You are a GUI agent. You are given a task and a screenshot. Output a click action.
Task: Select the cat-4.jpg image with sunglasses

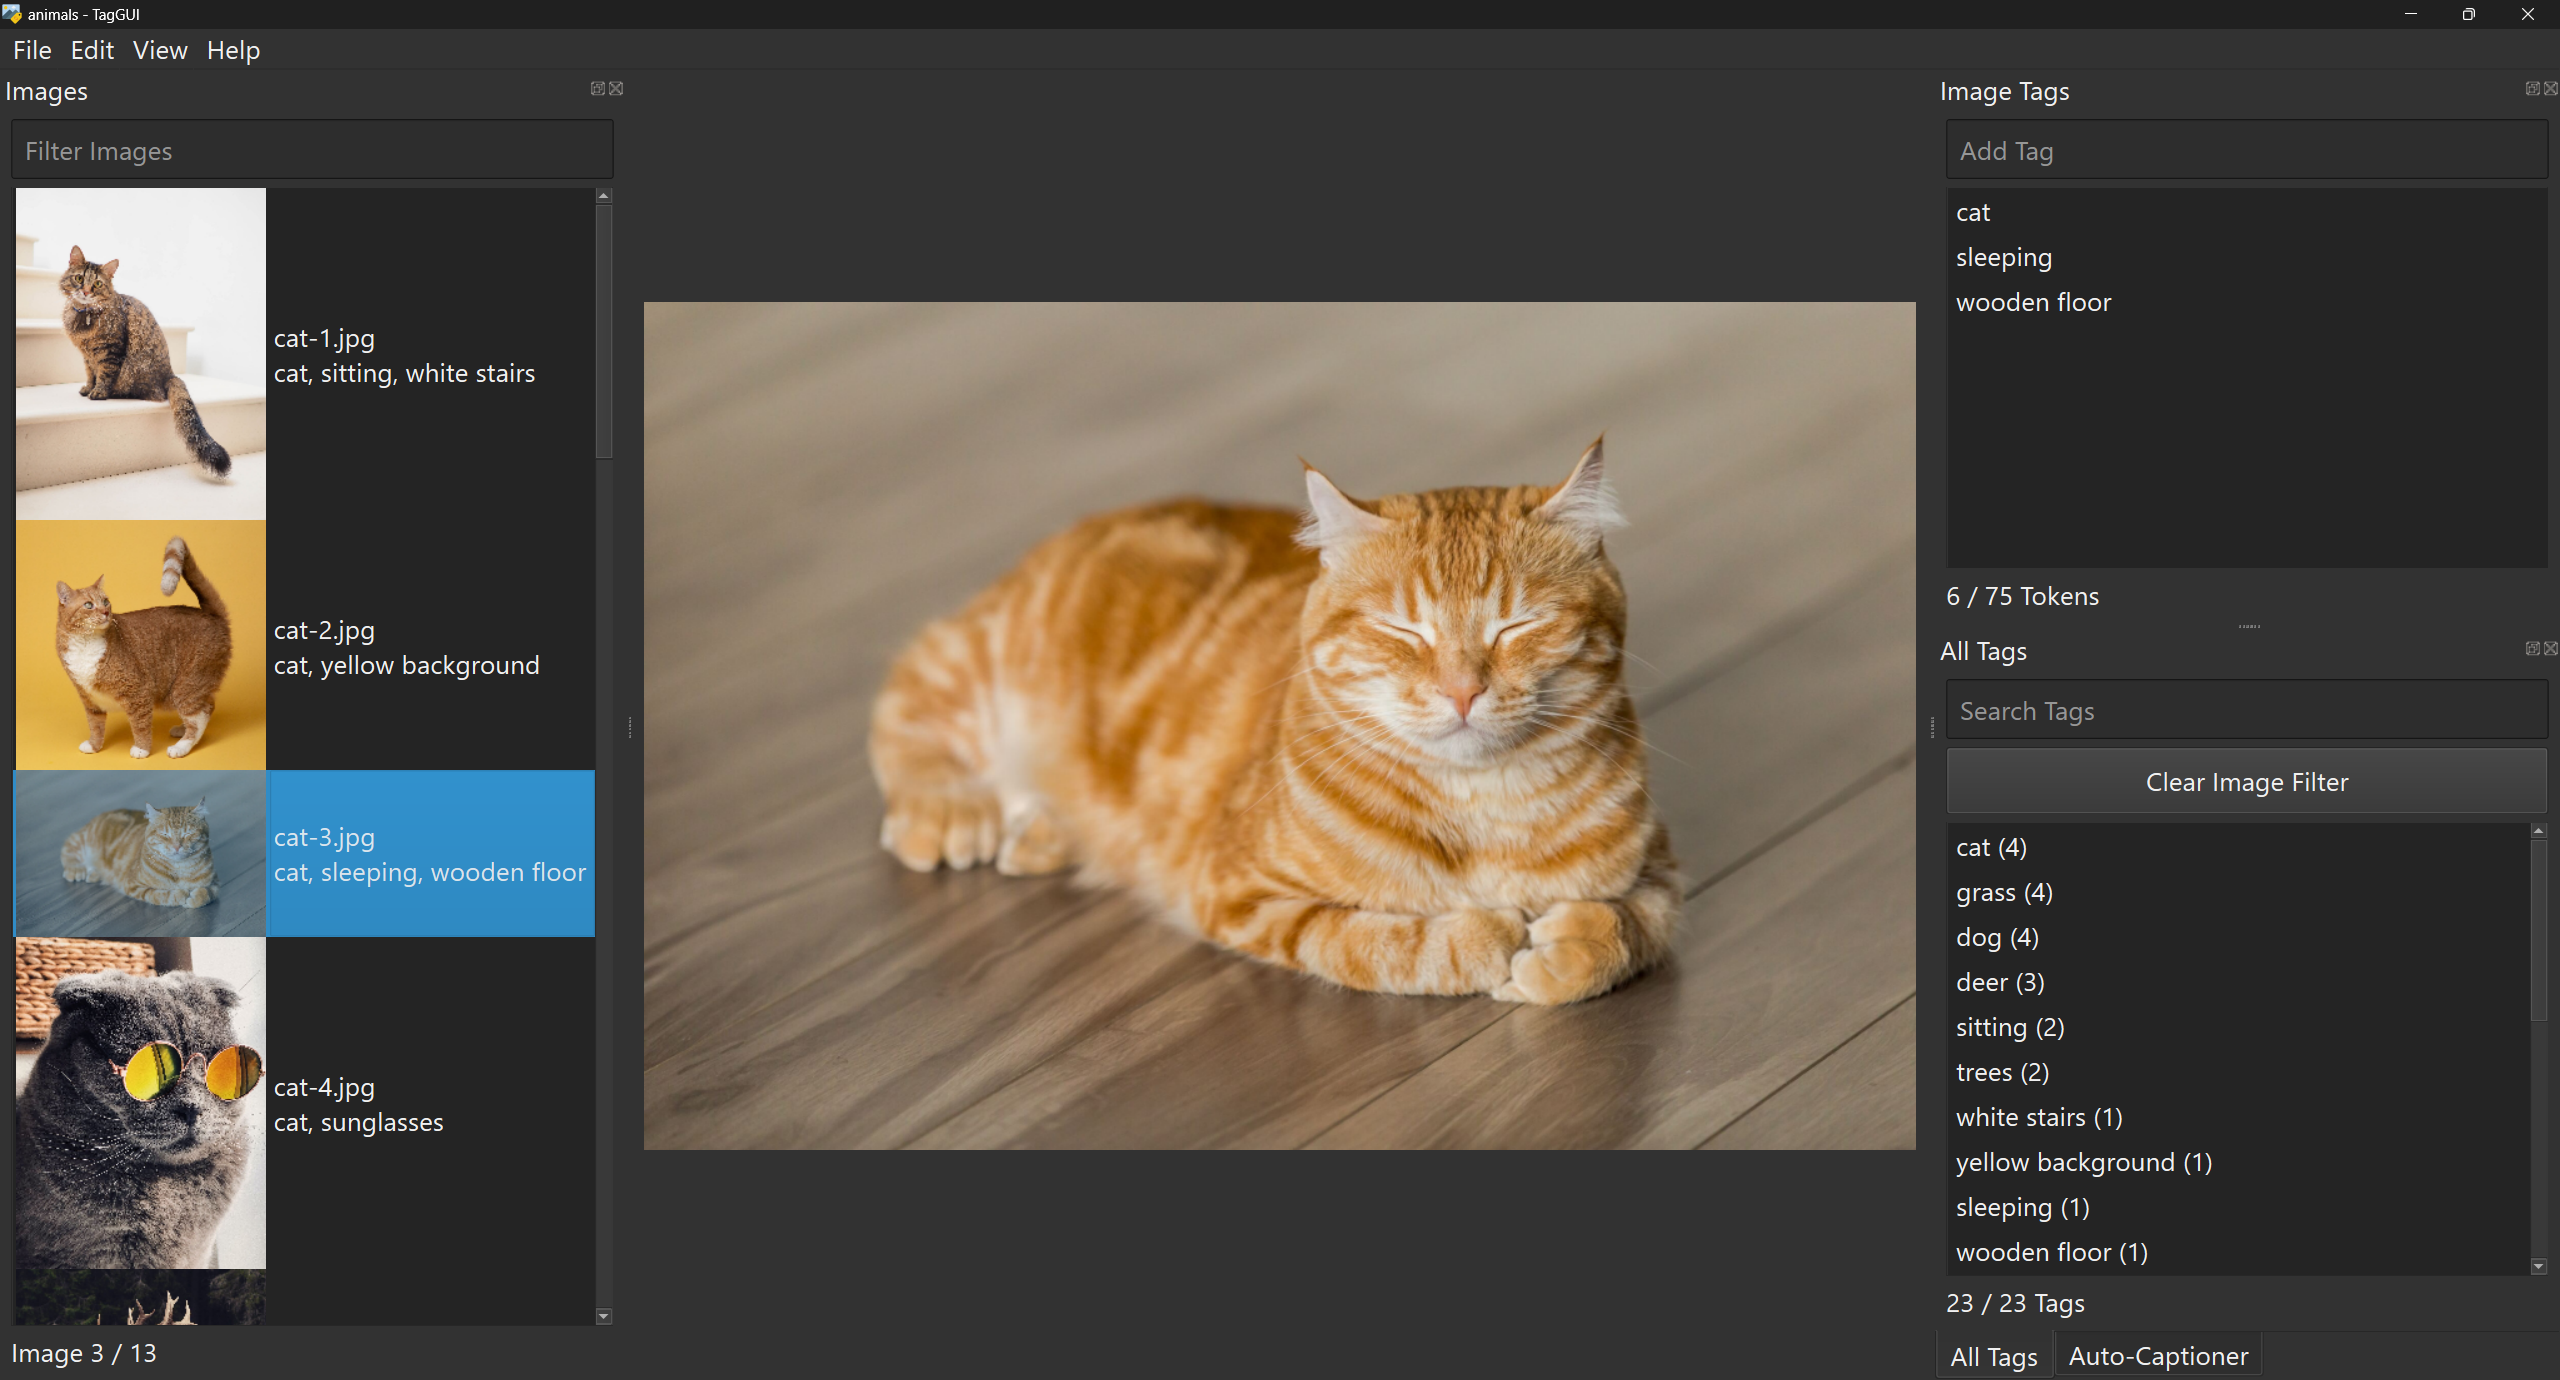(x=141, y=1102)
